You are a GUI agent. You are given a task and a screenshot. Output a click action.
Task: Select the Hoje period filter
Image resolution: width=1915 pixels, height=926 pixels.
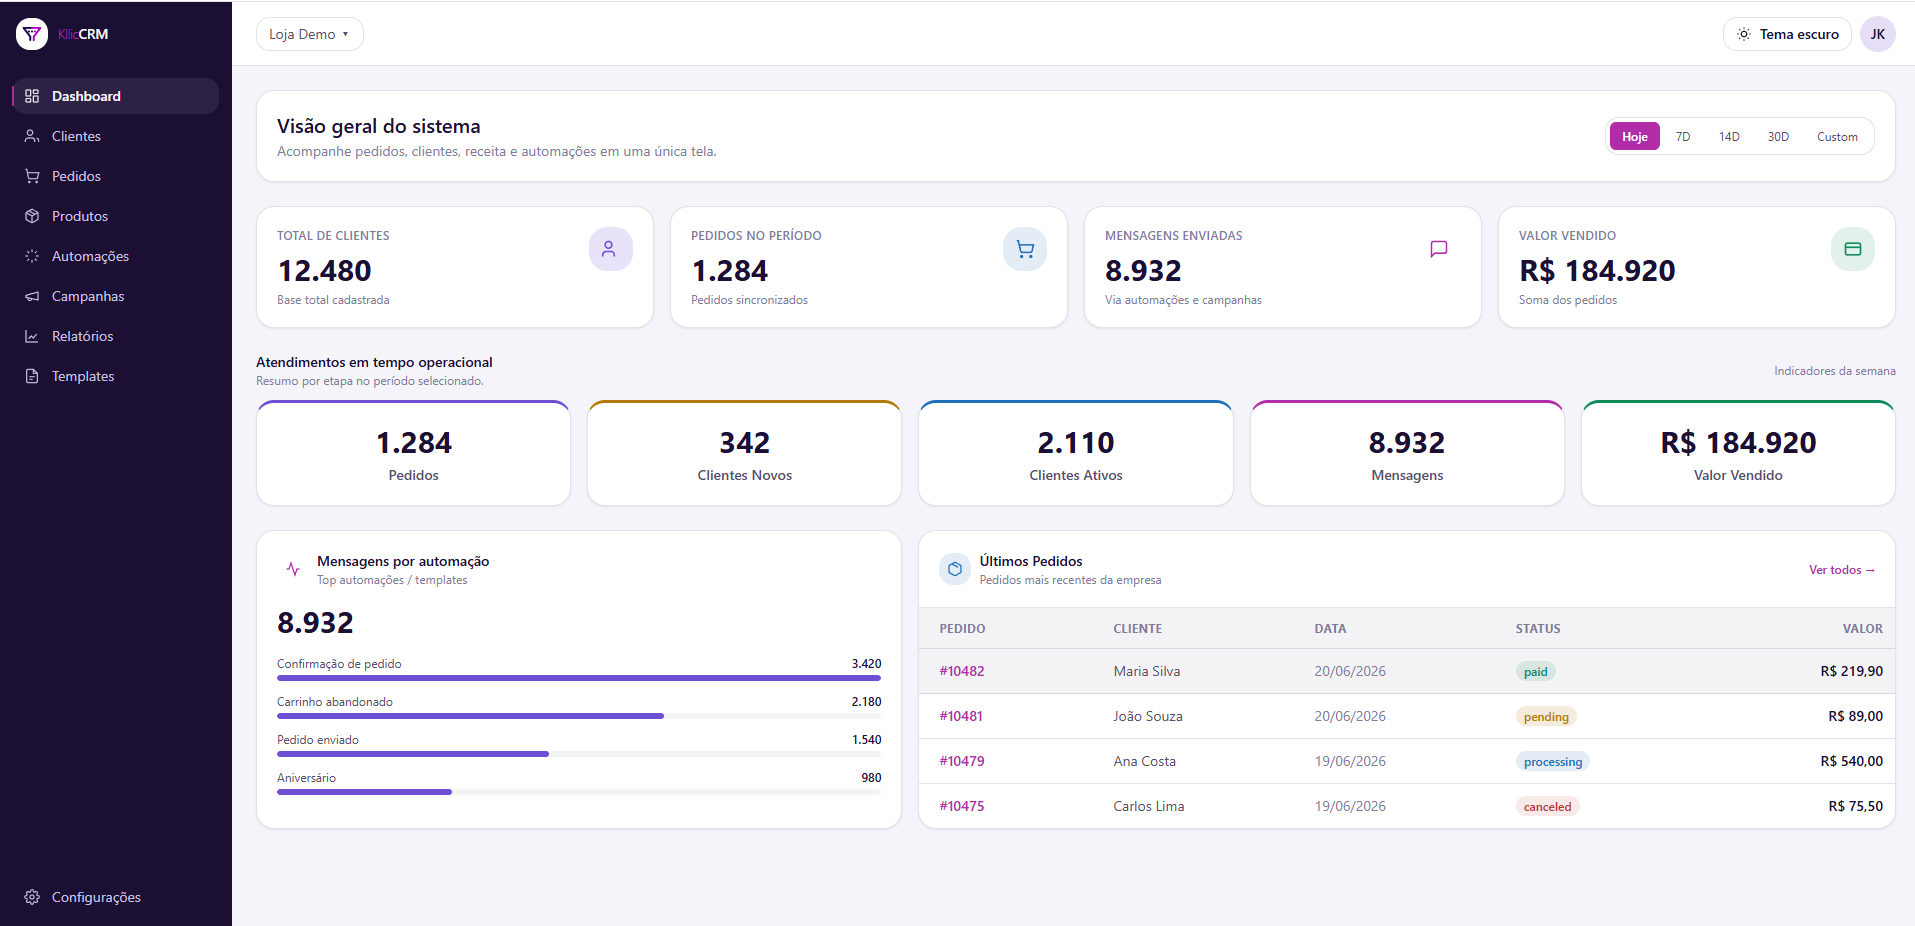[1635, 137]
